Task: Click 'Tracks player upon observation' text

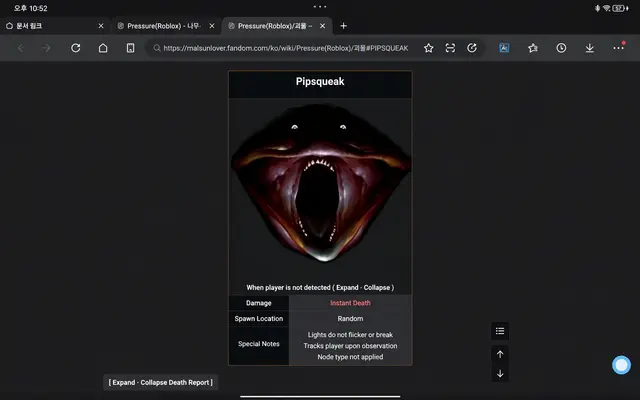Action: (350, 346)
